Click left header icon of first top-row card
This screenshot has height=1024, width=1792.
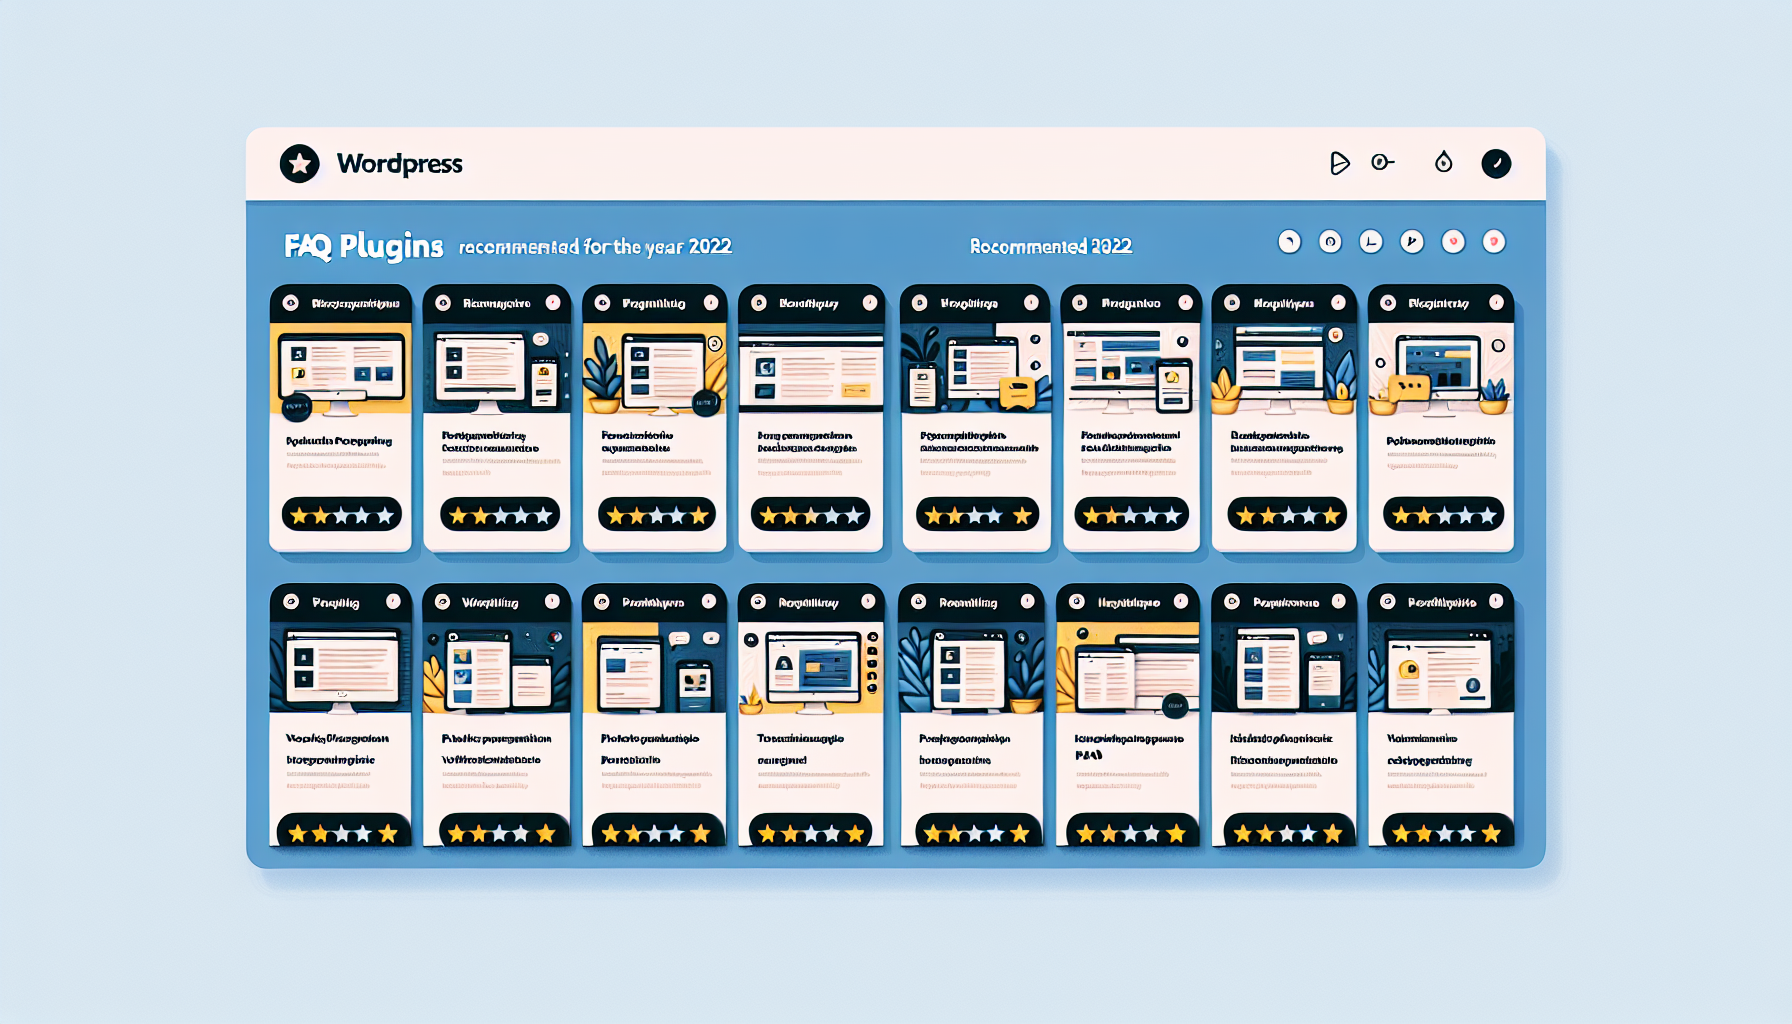[x=290, y=303]
